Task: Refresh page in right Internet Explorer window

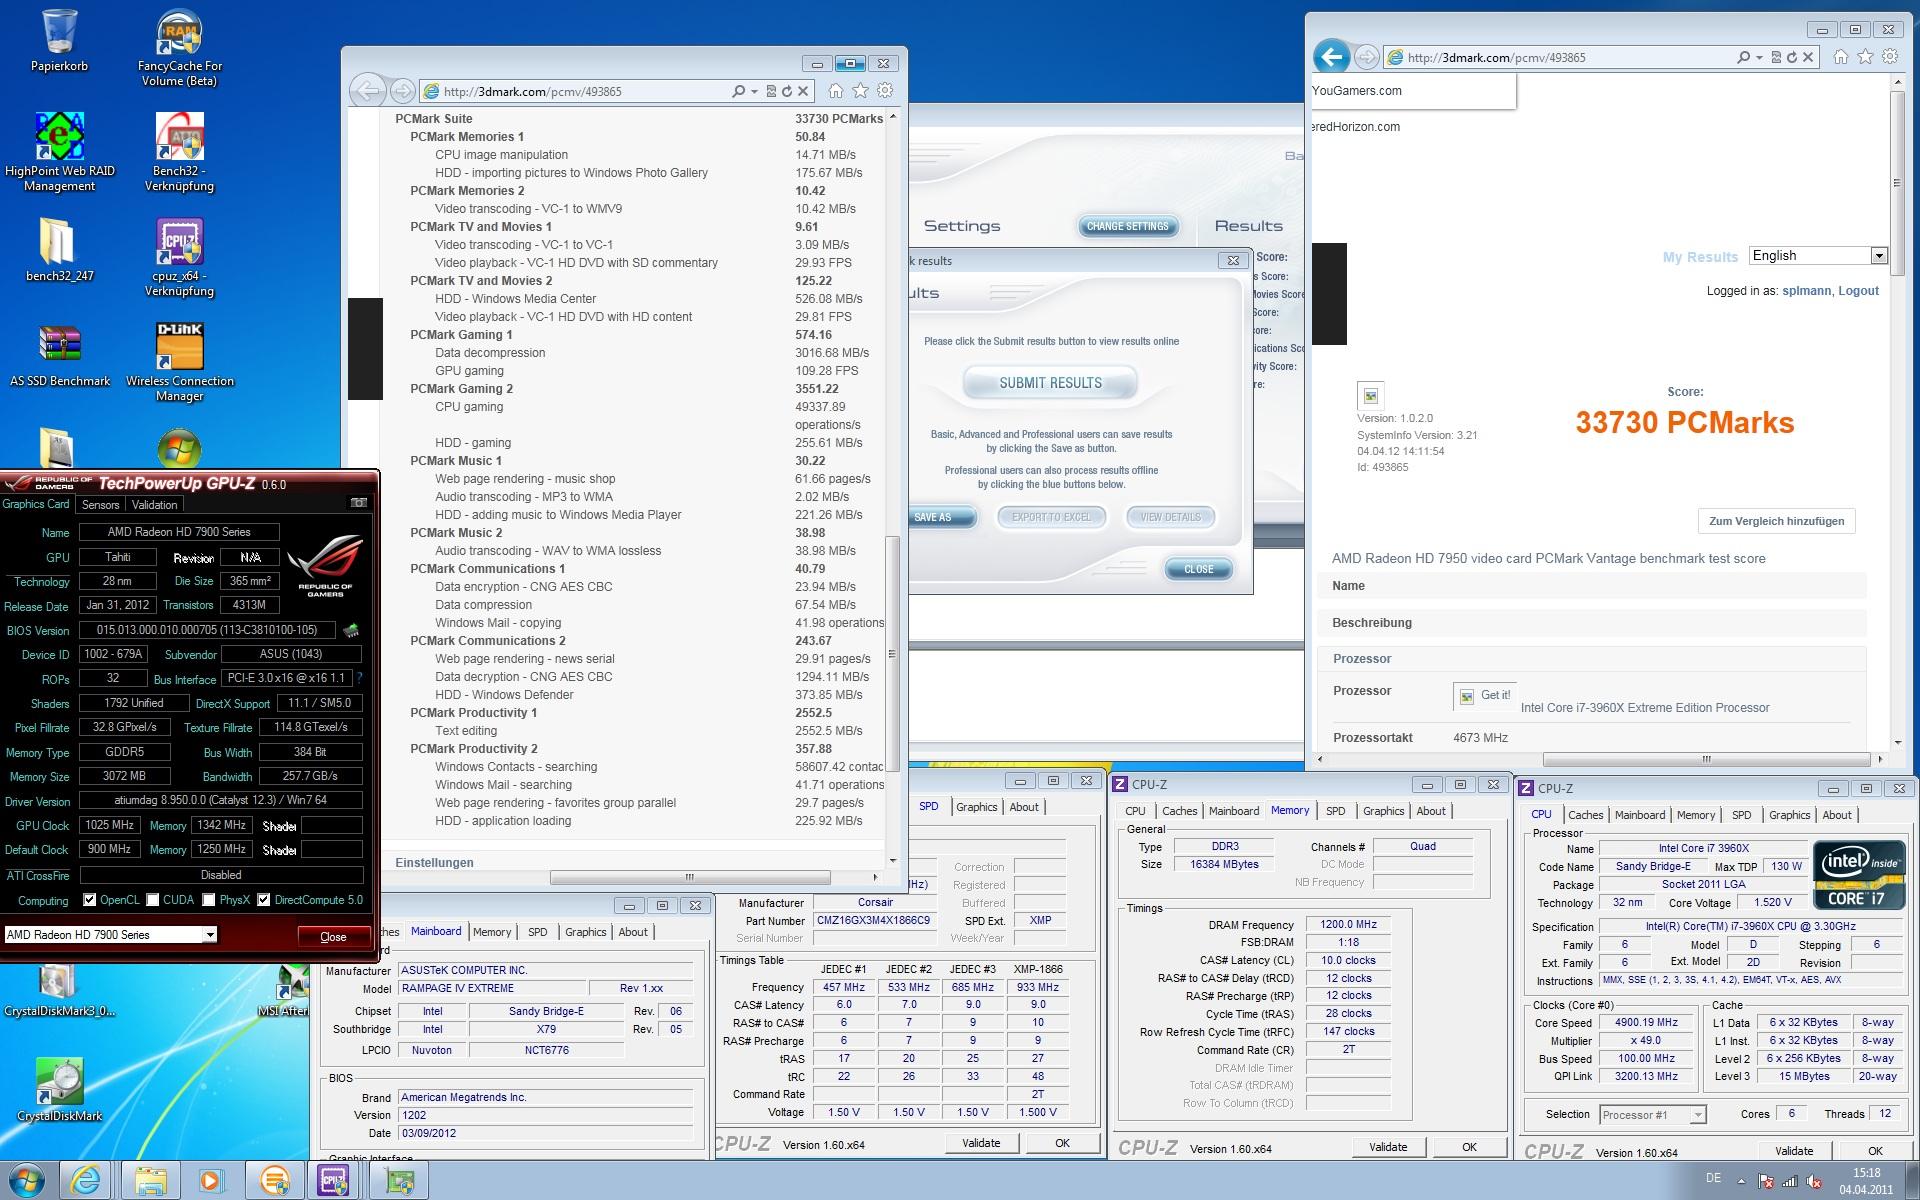Action: [x=1791, y=57]
